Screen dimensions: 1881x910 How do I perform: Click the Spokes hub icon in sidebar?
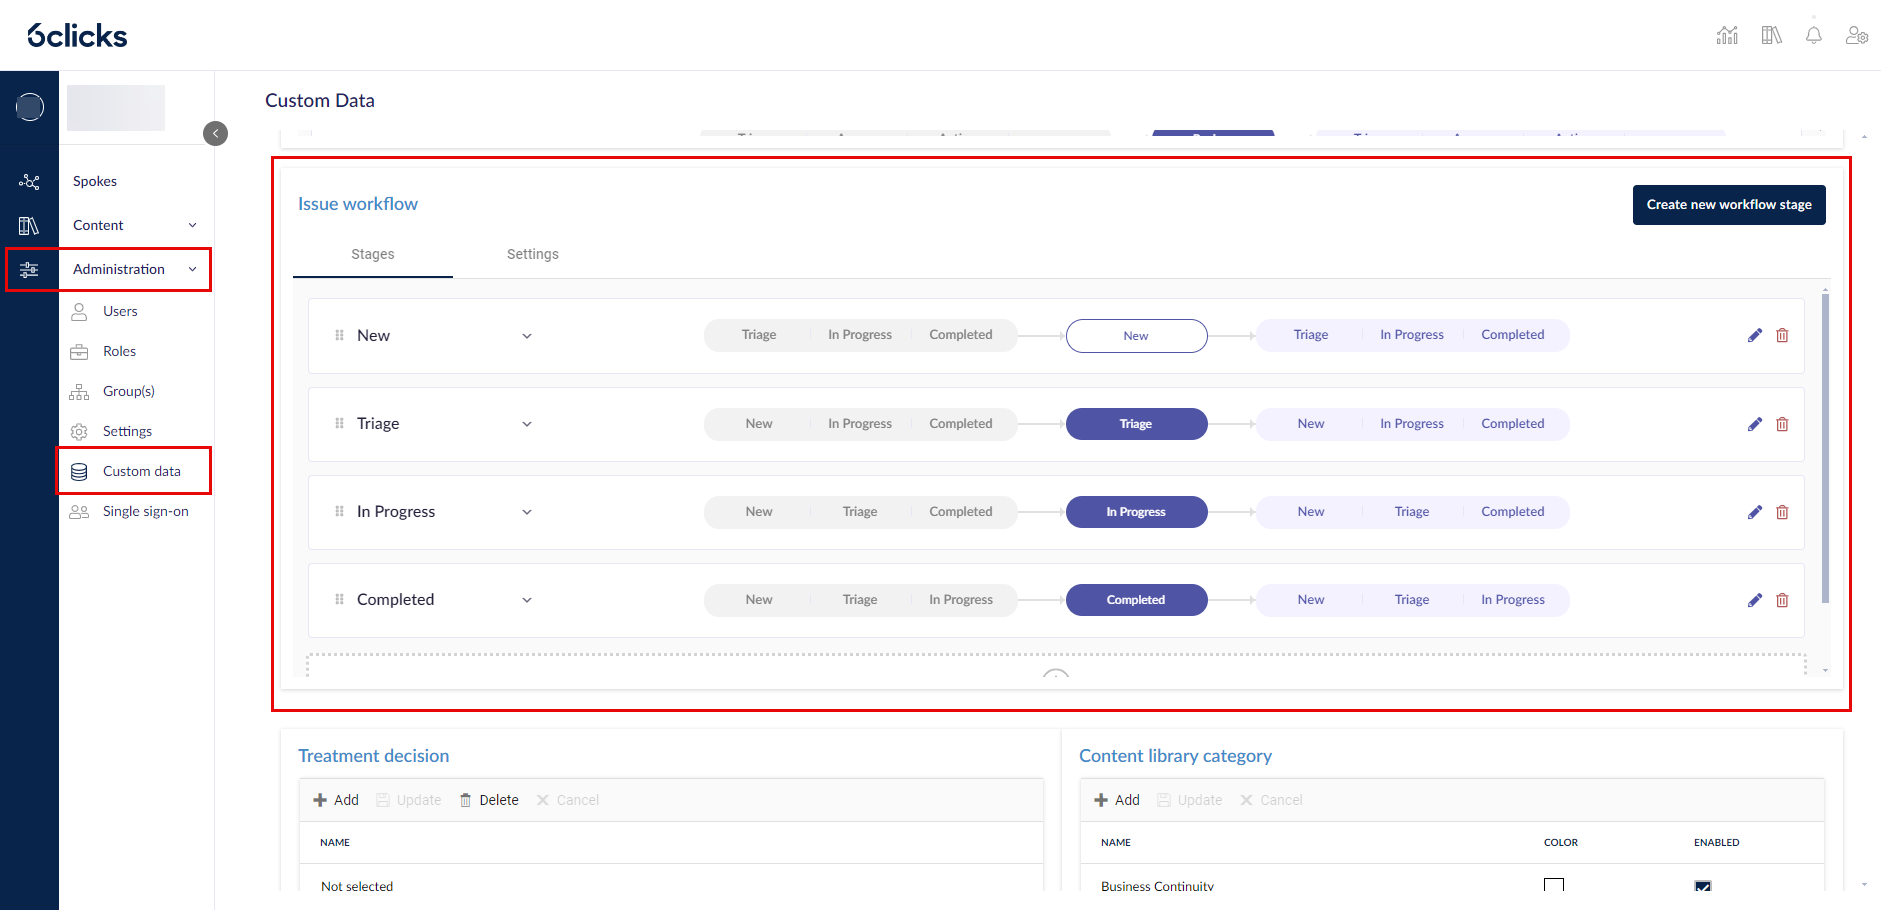[29, 182]
